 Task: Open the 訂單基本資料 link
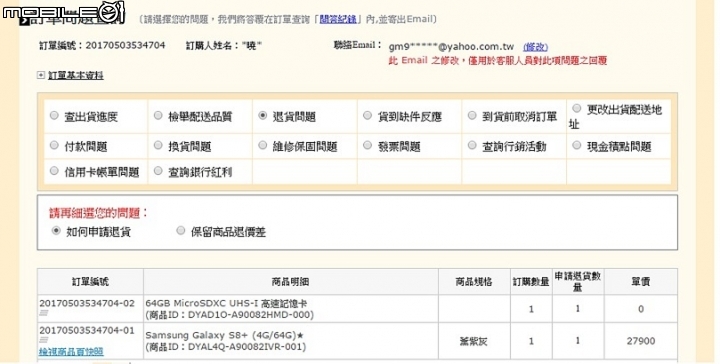click(76, 75)
